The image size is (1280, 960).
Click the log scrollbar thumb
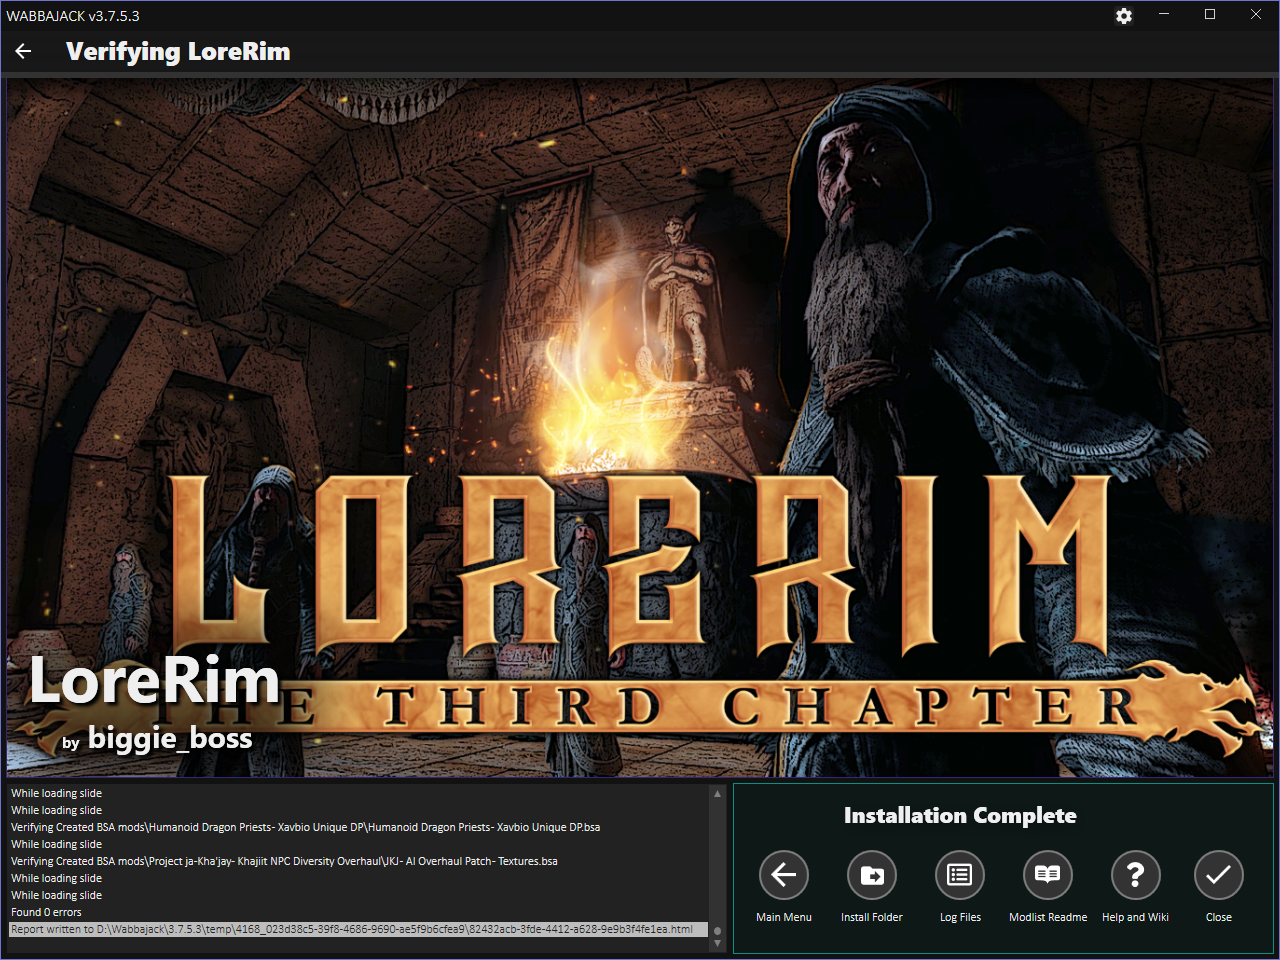[x=717, y=930]
